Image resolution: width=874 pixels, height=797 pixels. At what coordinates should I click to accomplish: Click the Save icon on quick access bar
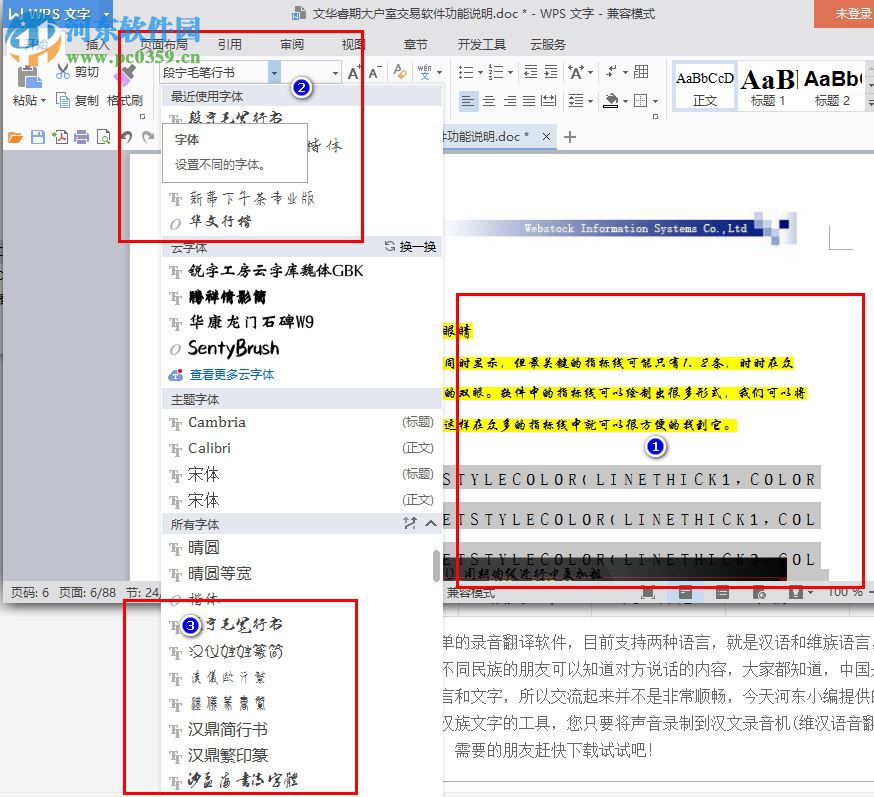pyautogui.click(x=37, y=137)
